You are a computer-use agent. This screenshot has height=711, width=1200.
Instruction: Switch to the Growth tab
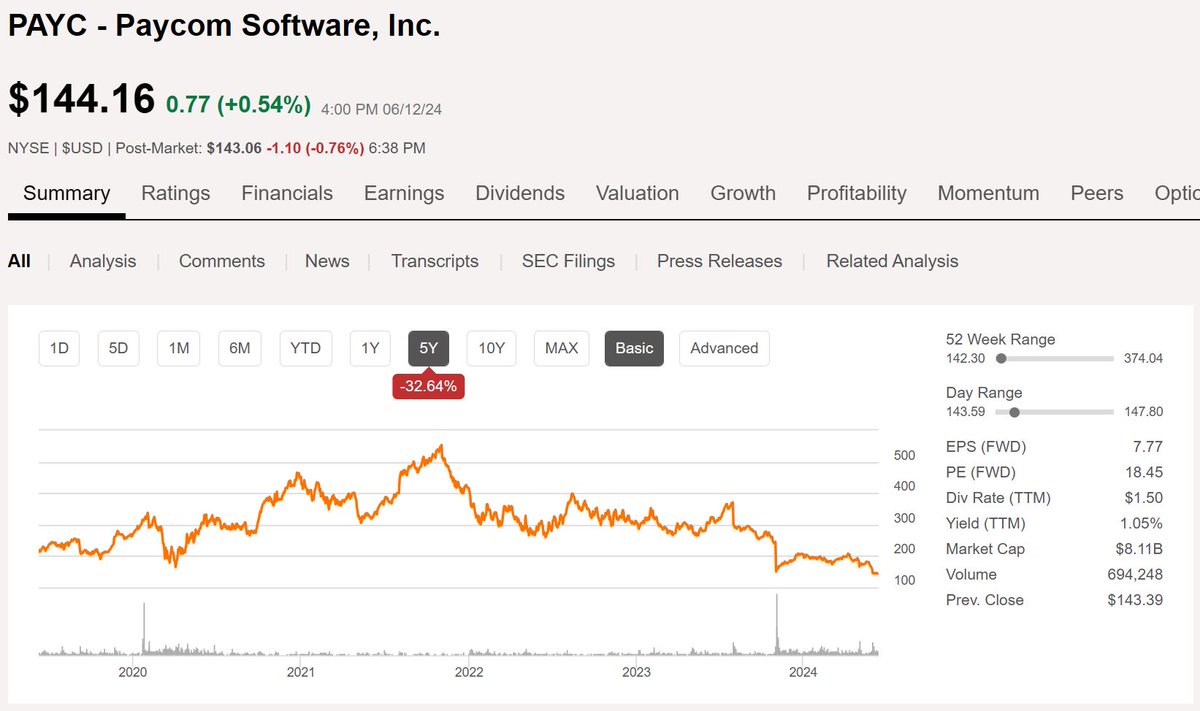point(743,193)
